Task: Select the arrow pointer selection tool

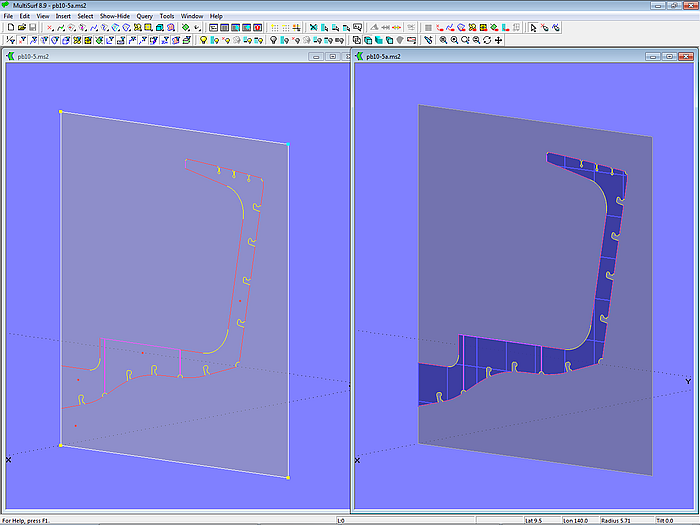Action: (533, 28)
